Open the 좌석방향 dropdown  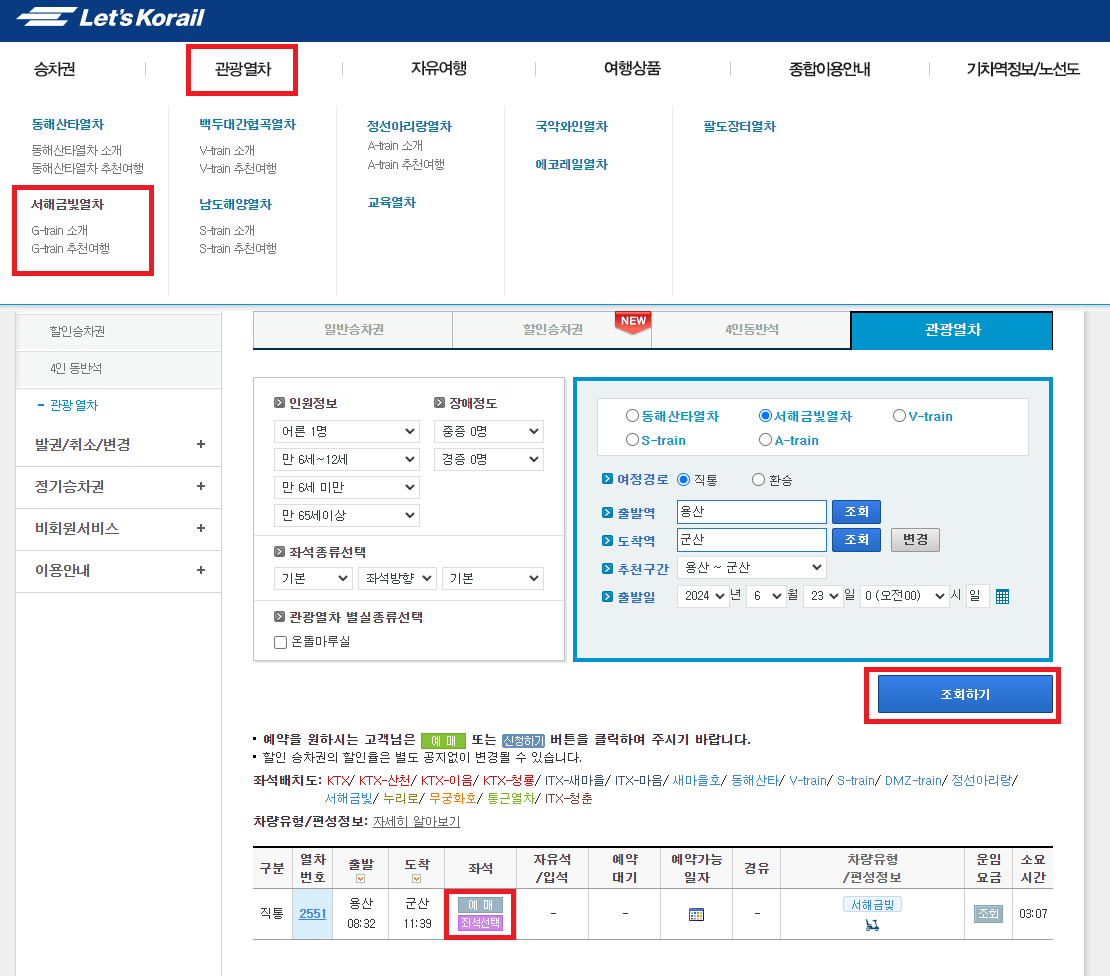coord(397,578)
